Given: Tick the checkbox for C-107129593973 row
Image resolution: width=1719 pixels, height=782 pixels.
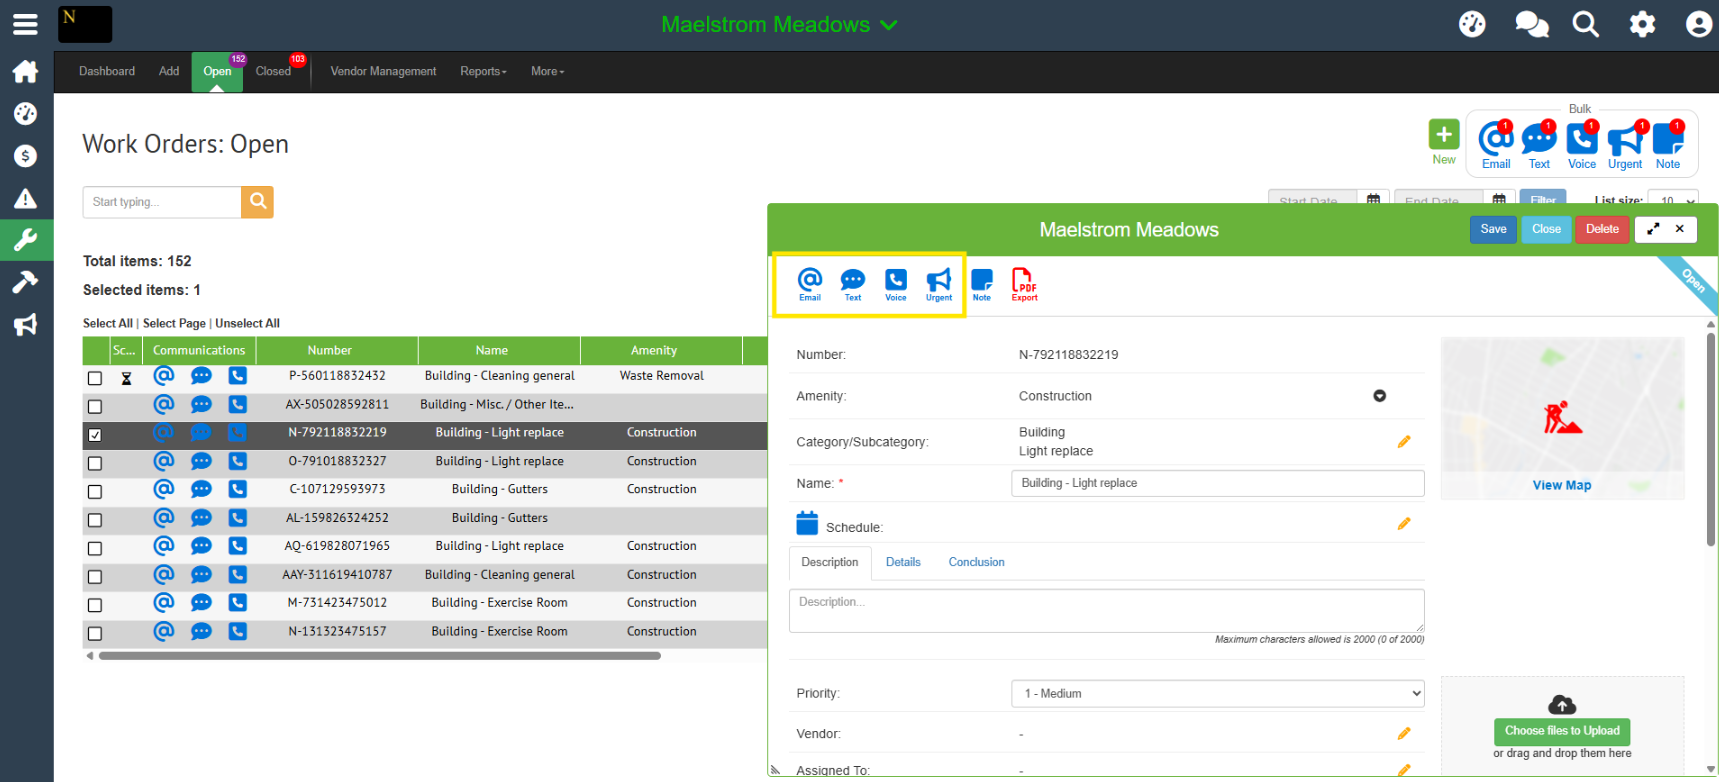Looking at the screenshot, I should 95,492.
